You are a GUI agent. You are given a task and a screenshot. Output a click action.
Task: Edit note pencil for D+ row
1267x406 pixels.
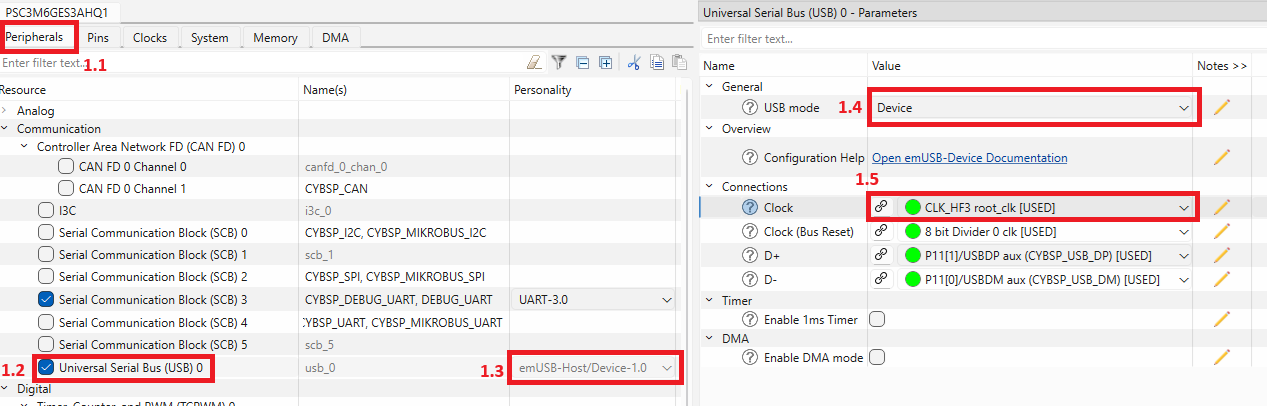tap(1221, 255)
